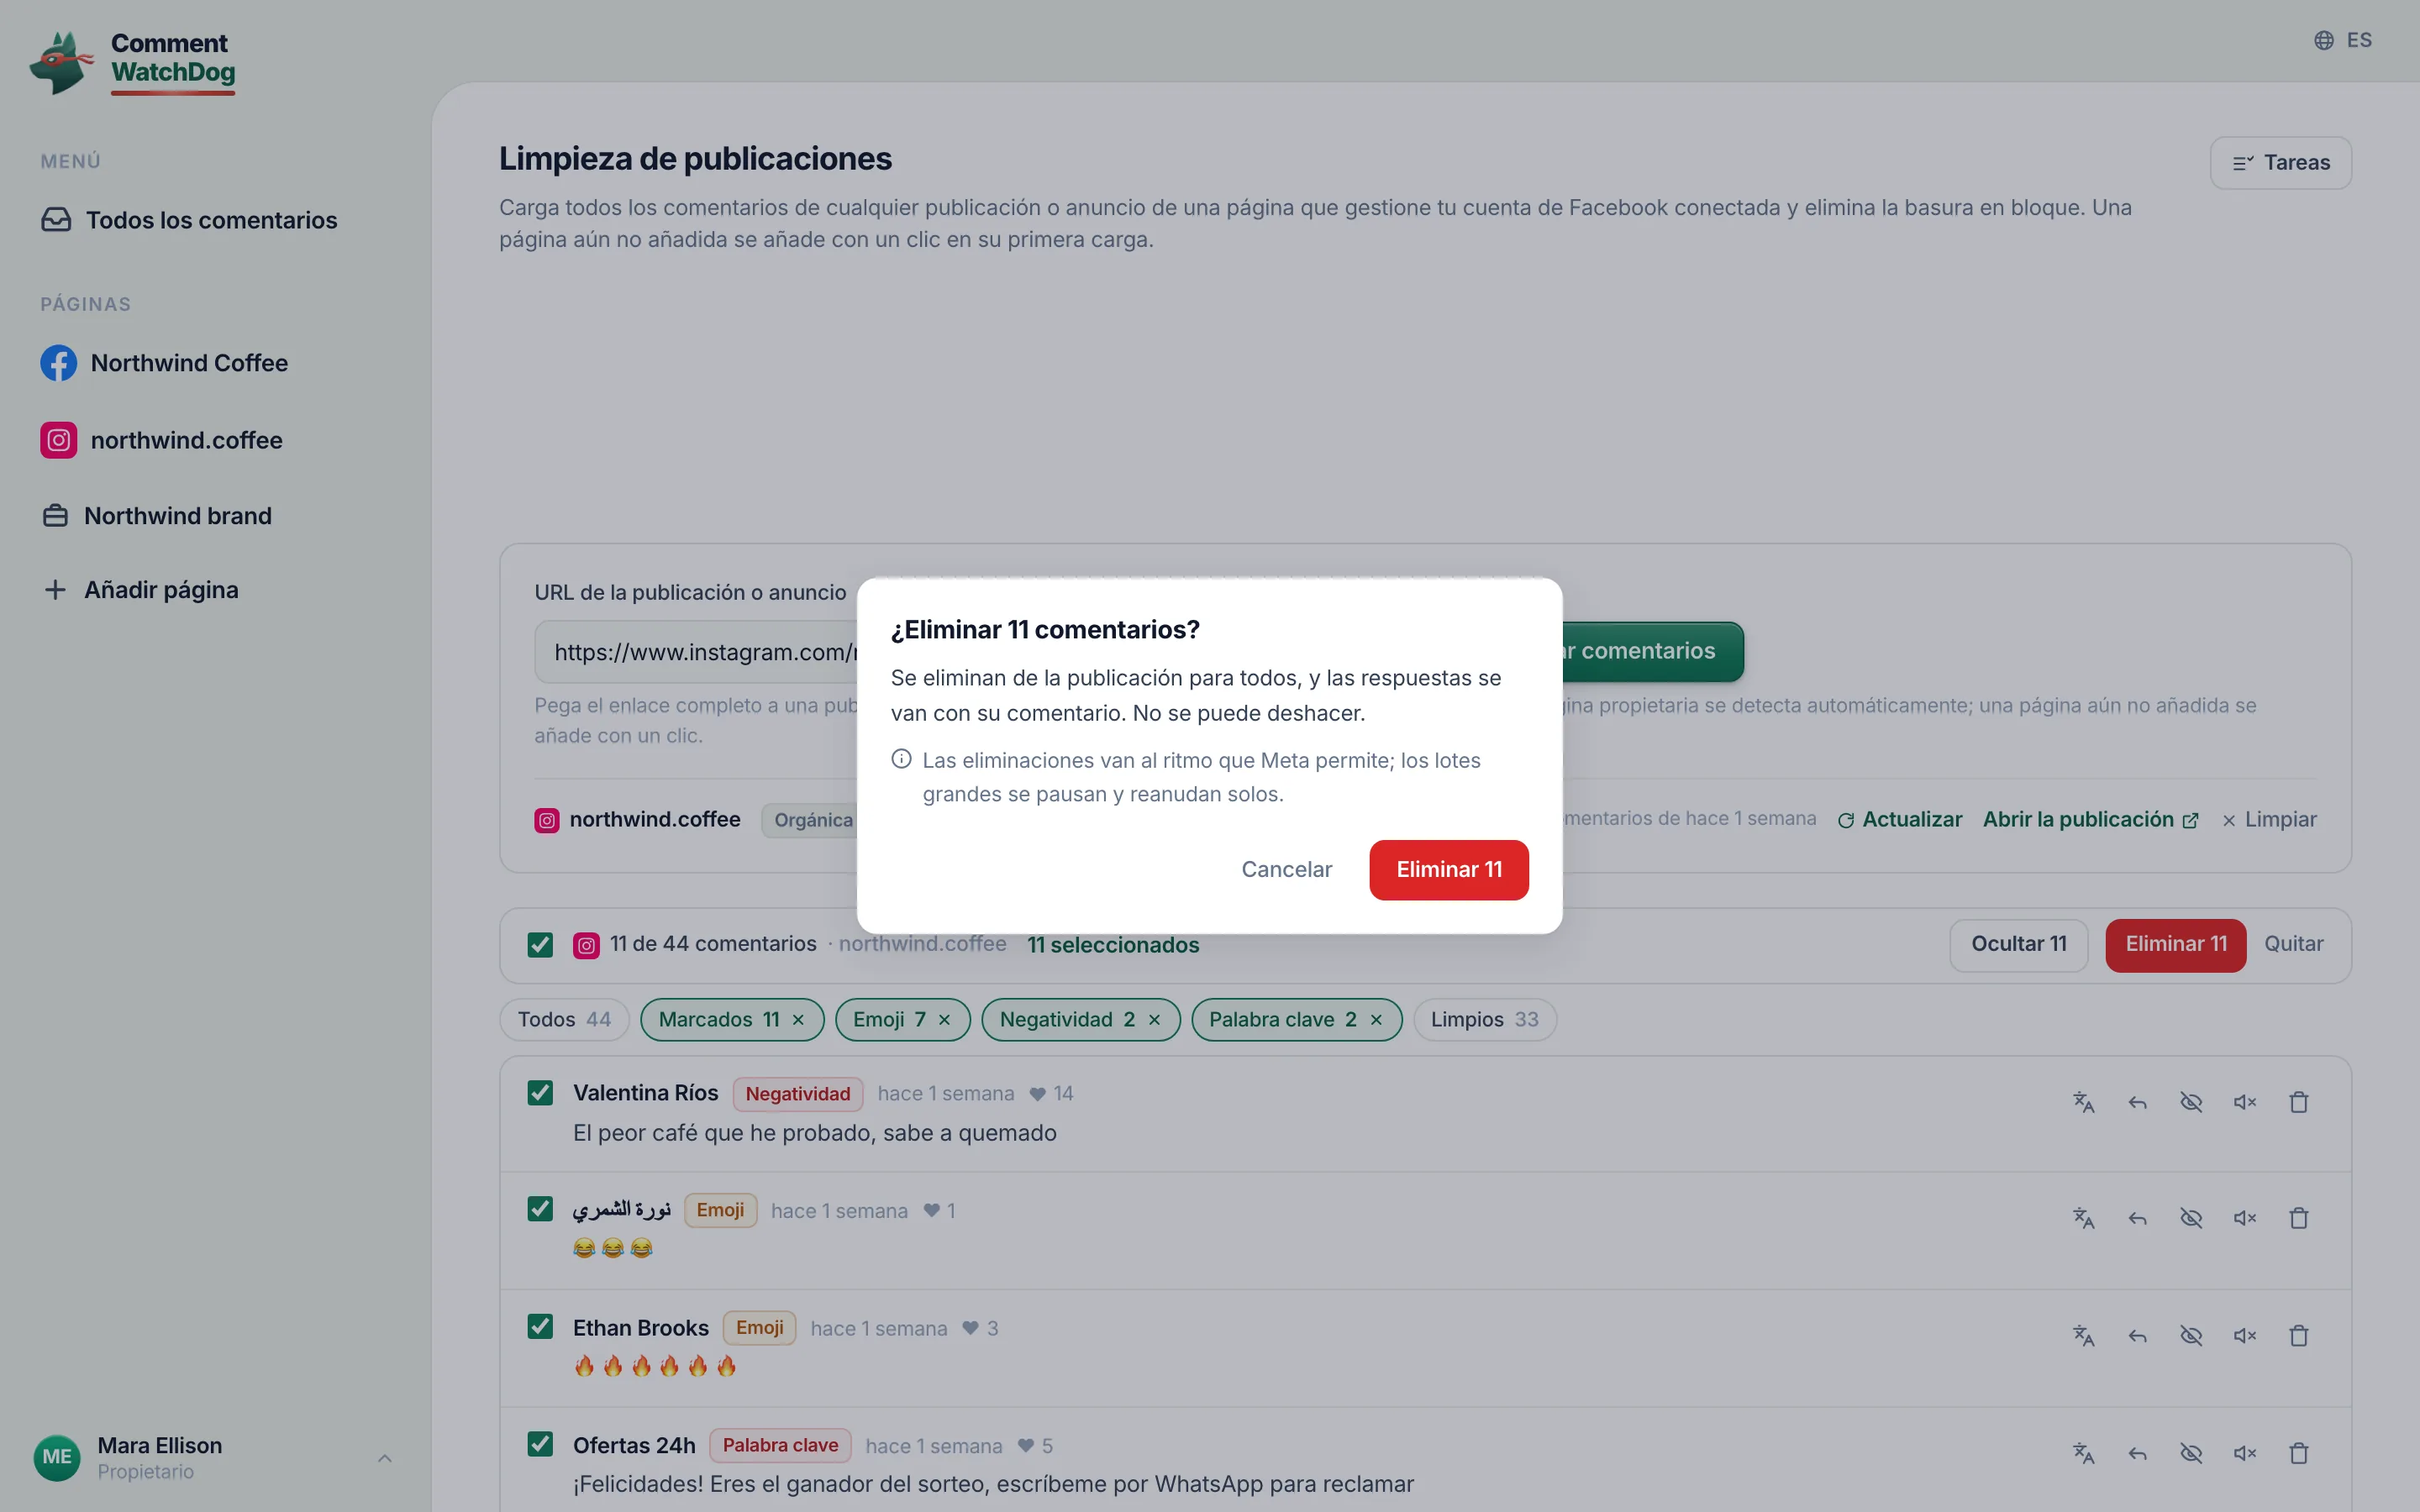Remove the Negatividad 2 filter
The width and height of the screenshot is (2420, 1512).
click(1154, 1020)
